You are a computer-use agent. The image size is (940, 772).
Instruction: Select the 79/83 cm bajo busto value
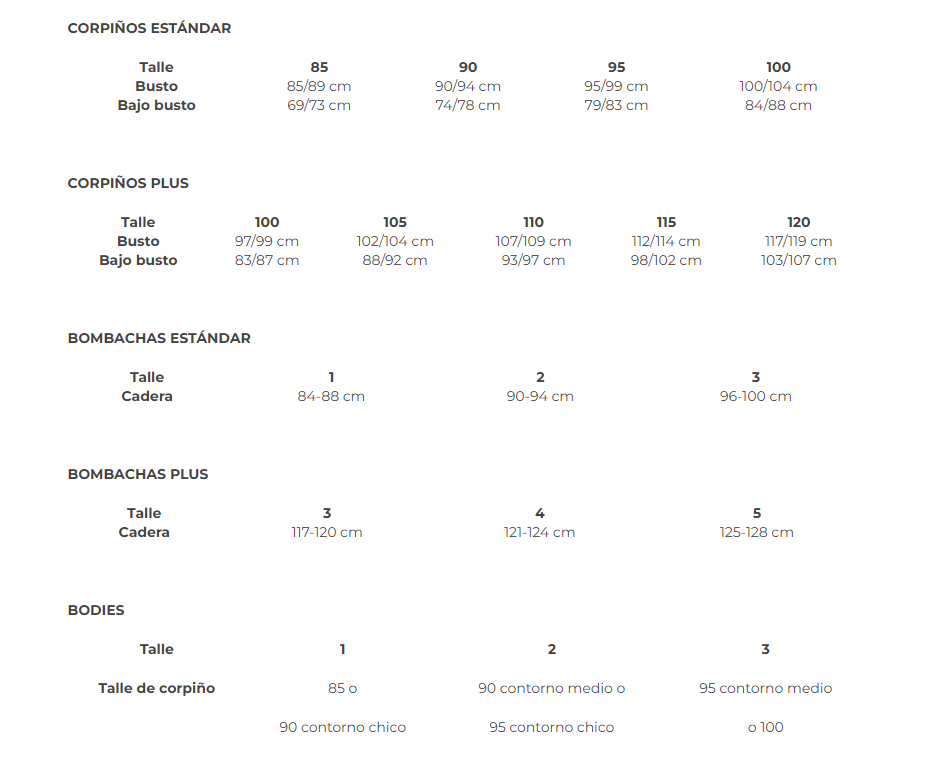[616, 105]
